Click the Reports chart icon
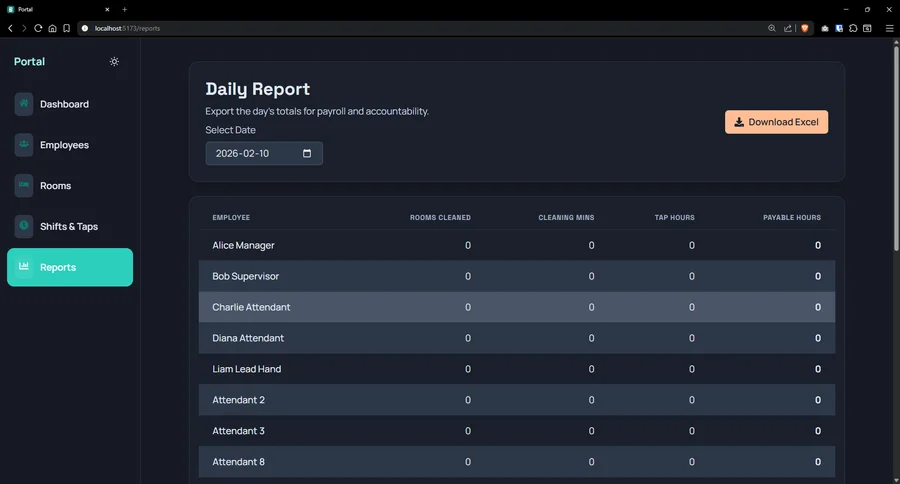 pyautogui.click(x=24, y=266)
